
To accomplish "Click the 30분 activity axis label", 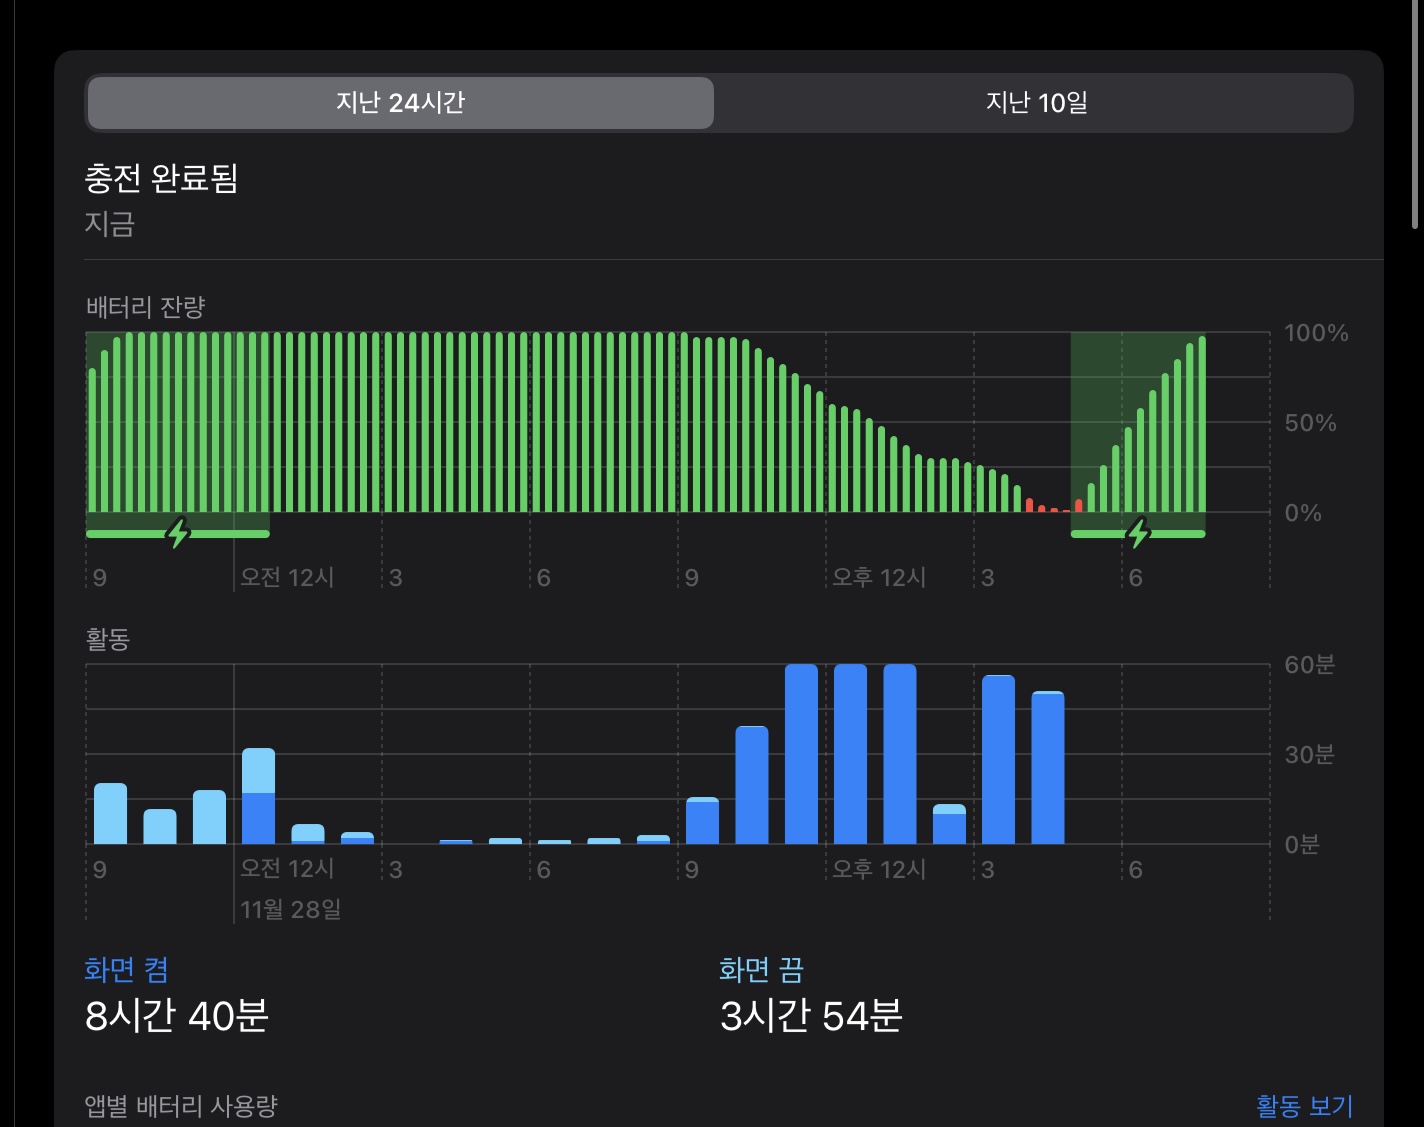I will (1309, 754).
